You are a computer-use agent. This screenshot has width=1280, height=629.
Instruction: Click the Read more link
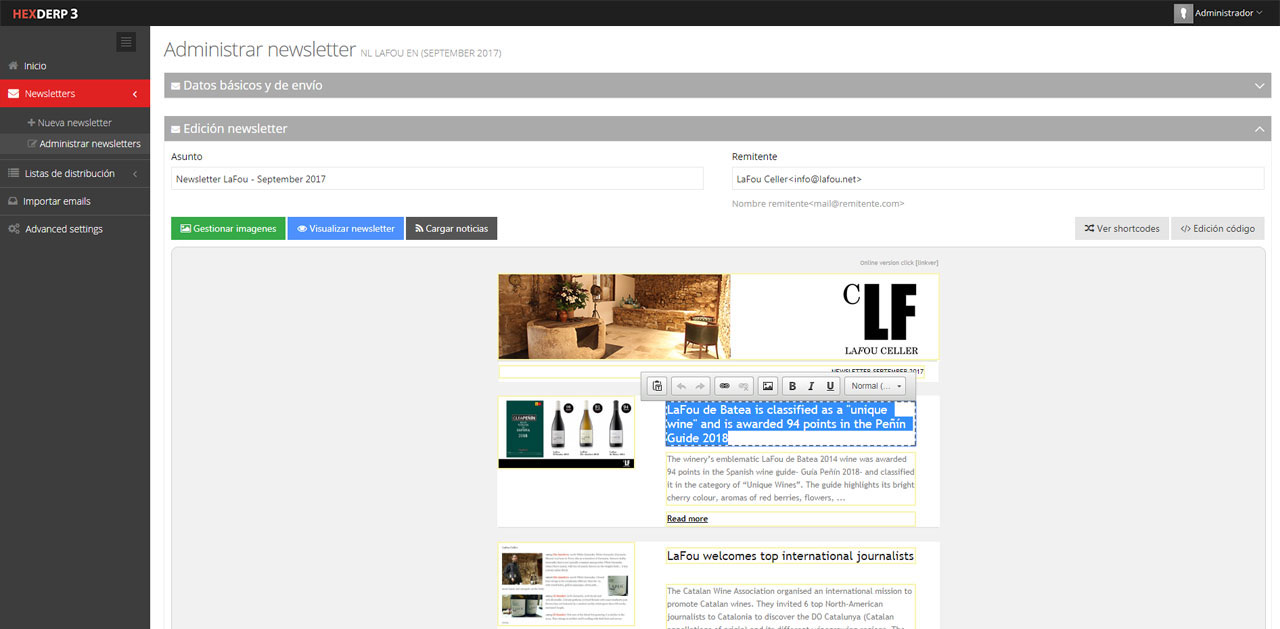tap(687, 519)
